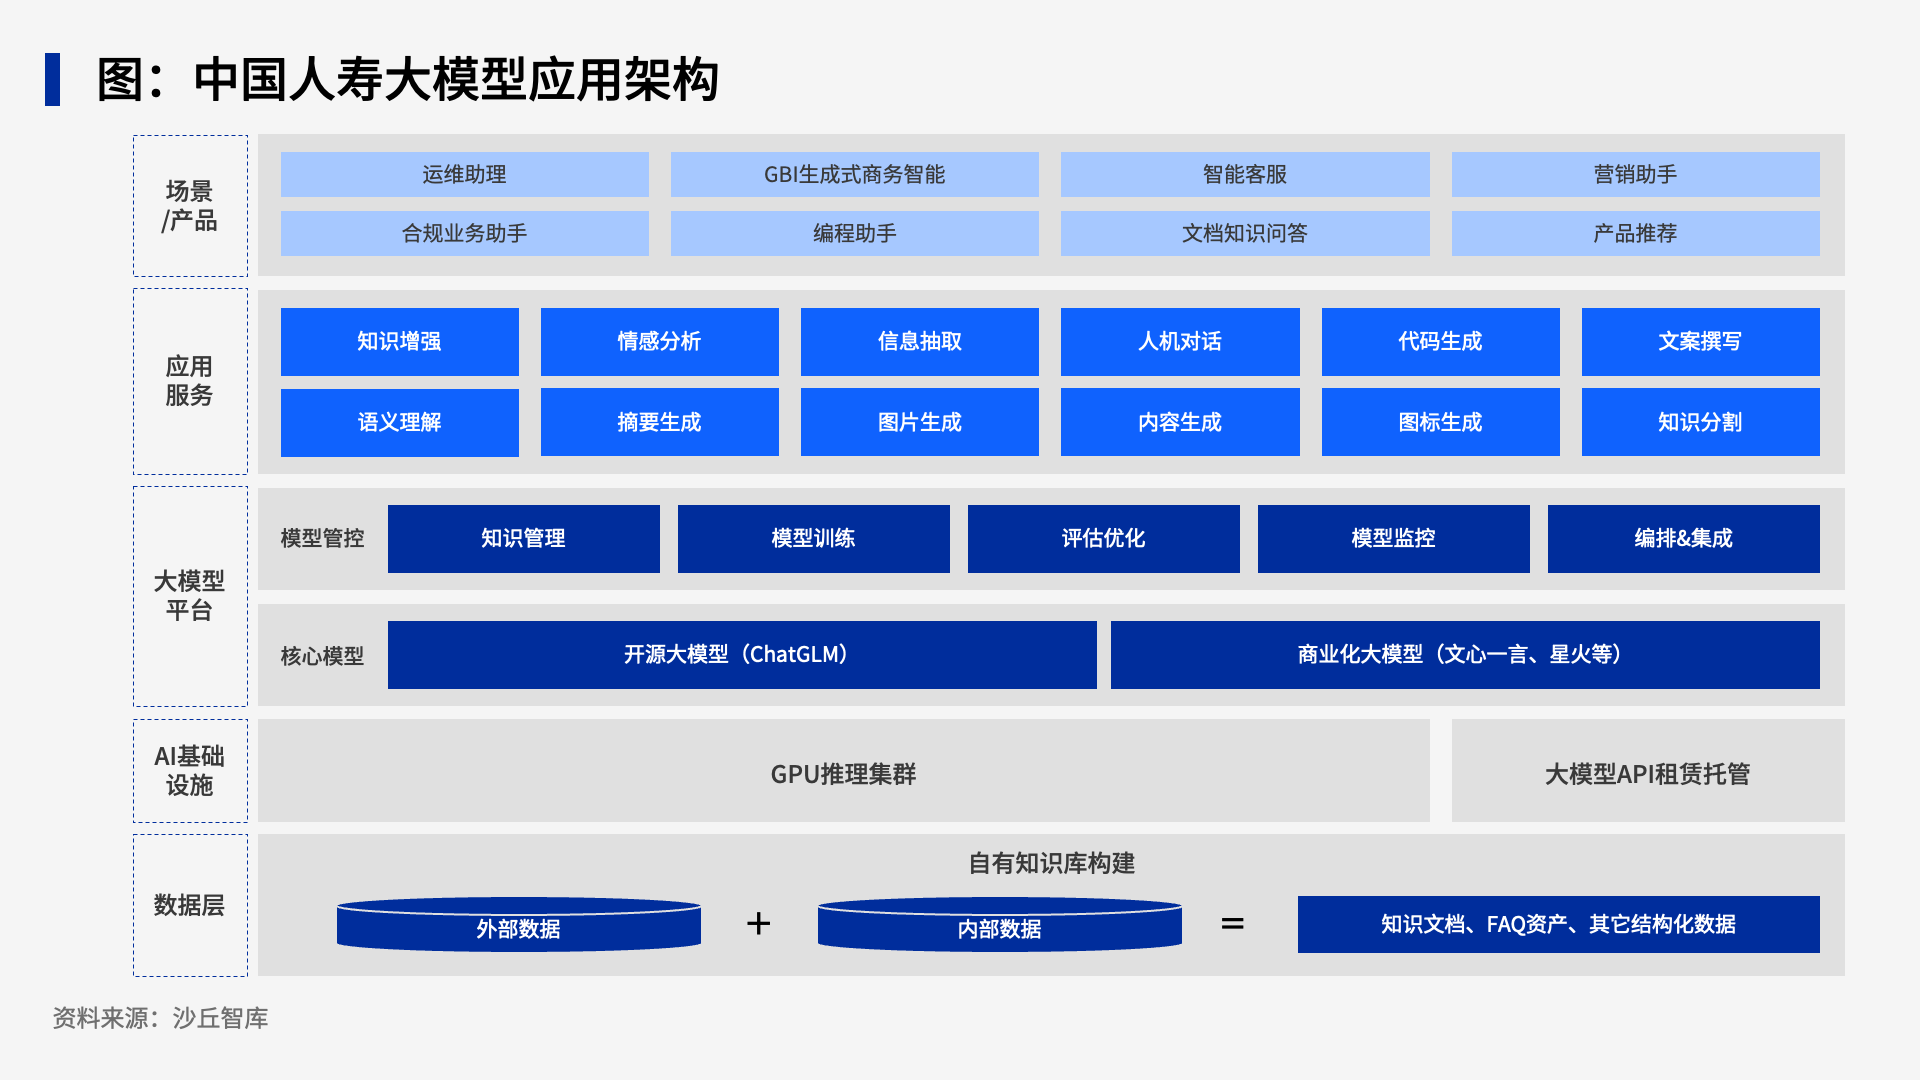Click the 知识文档、FAQ资产 result box
Viewport: 1920px width, 1080px height.
tap(1558, 924)
